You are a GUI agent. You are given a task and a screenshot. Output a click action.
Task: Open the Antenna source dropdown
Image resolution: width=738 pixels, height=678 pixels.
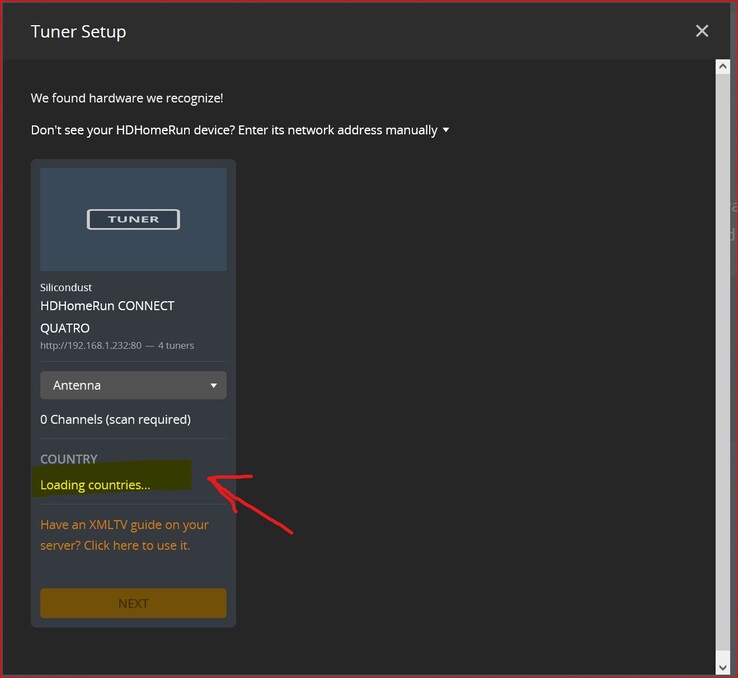click(133, 385)
